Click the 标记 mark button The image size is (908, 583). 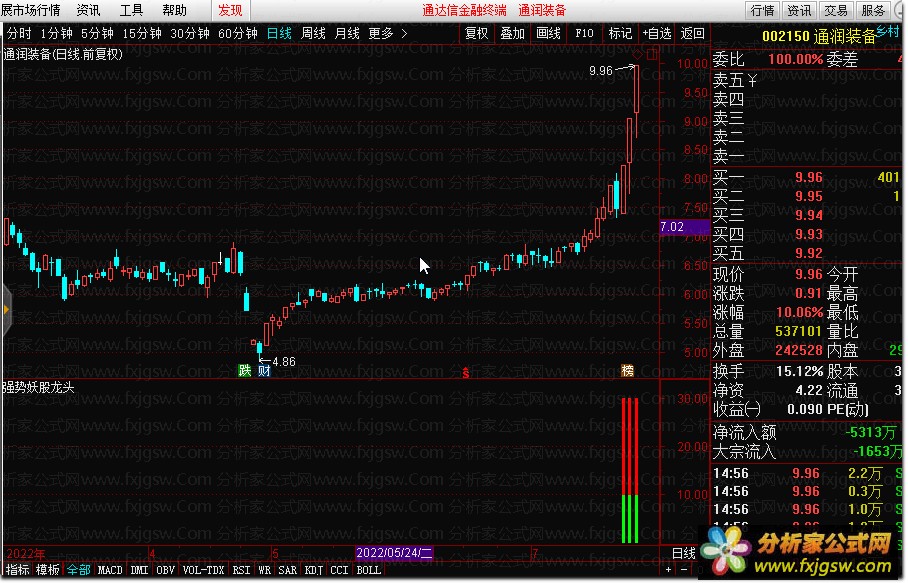point(620,34)
